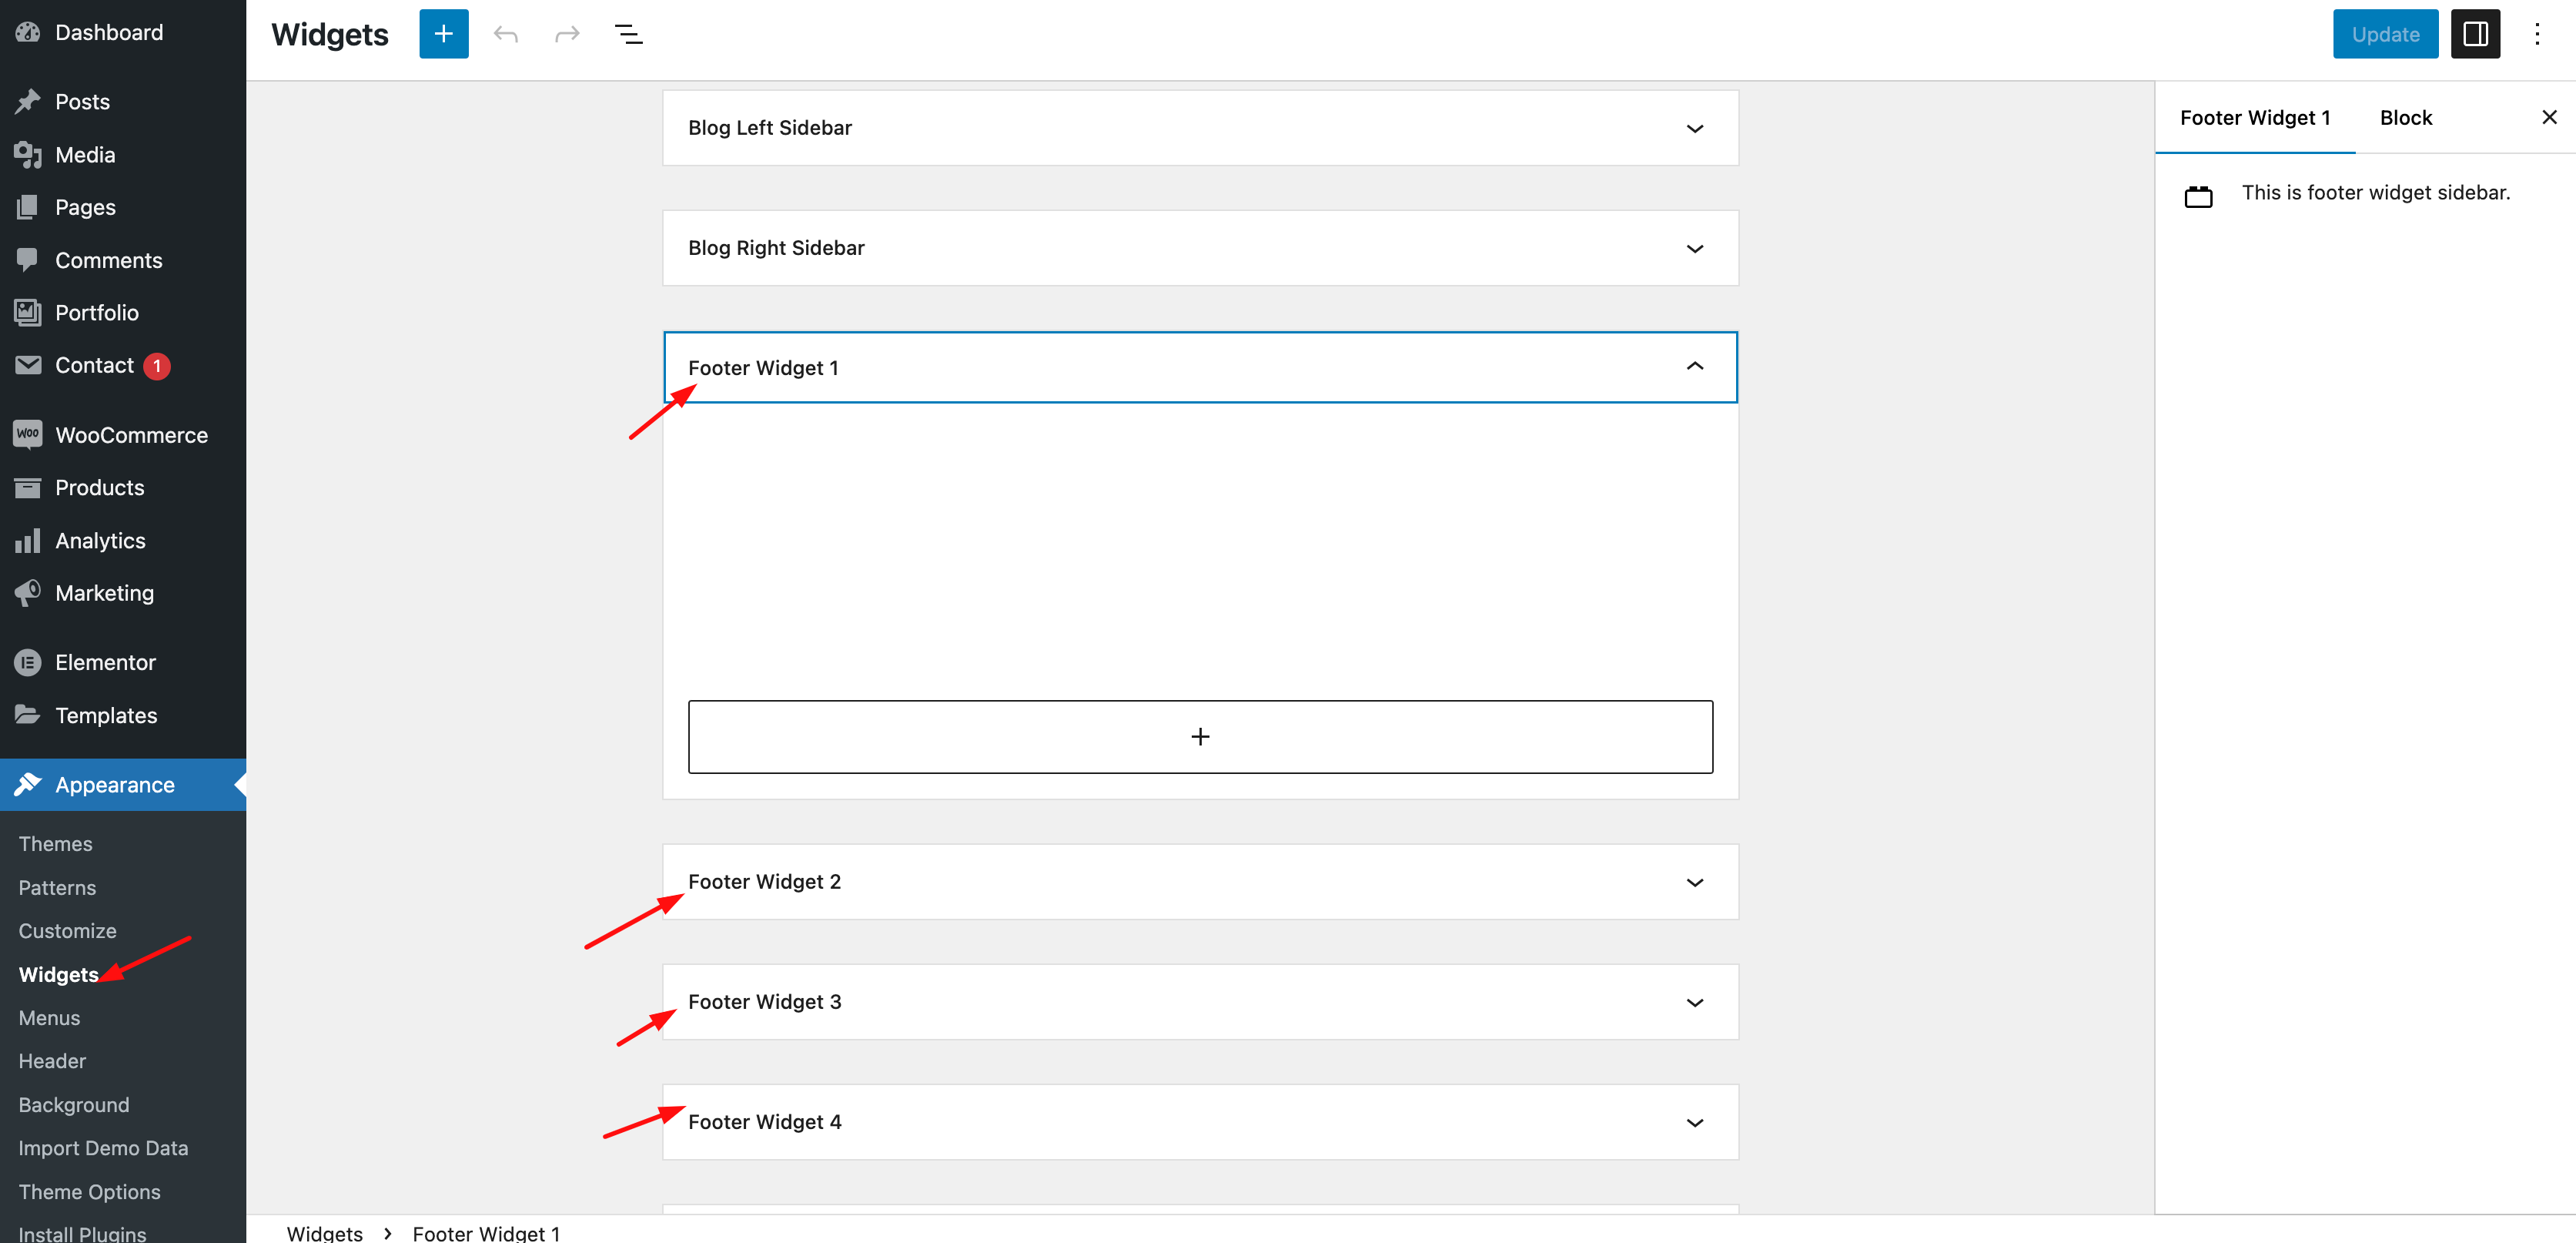2576x1243 pixels.
Task: Click the Footer Widget 4 panel title
Action: click(764, 1121)
